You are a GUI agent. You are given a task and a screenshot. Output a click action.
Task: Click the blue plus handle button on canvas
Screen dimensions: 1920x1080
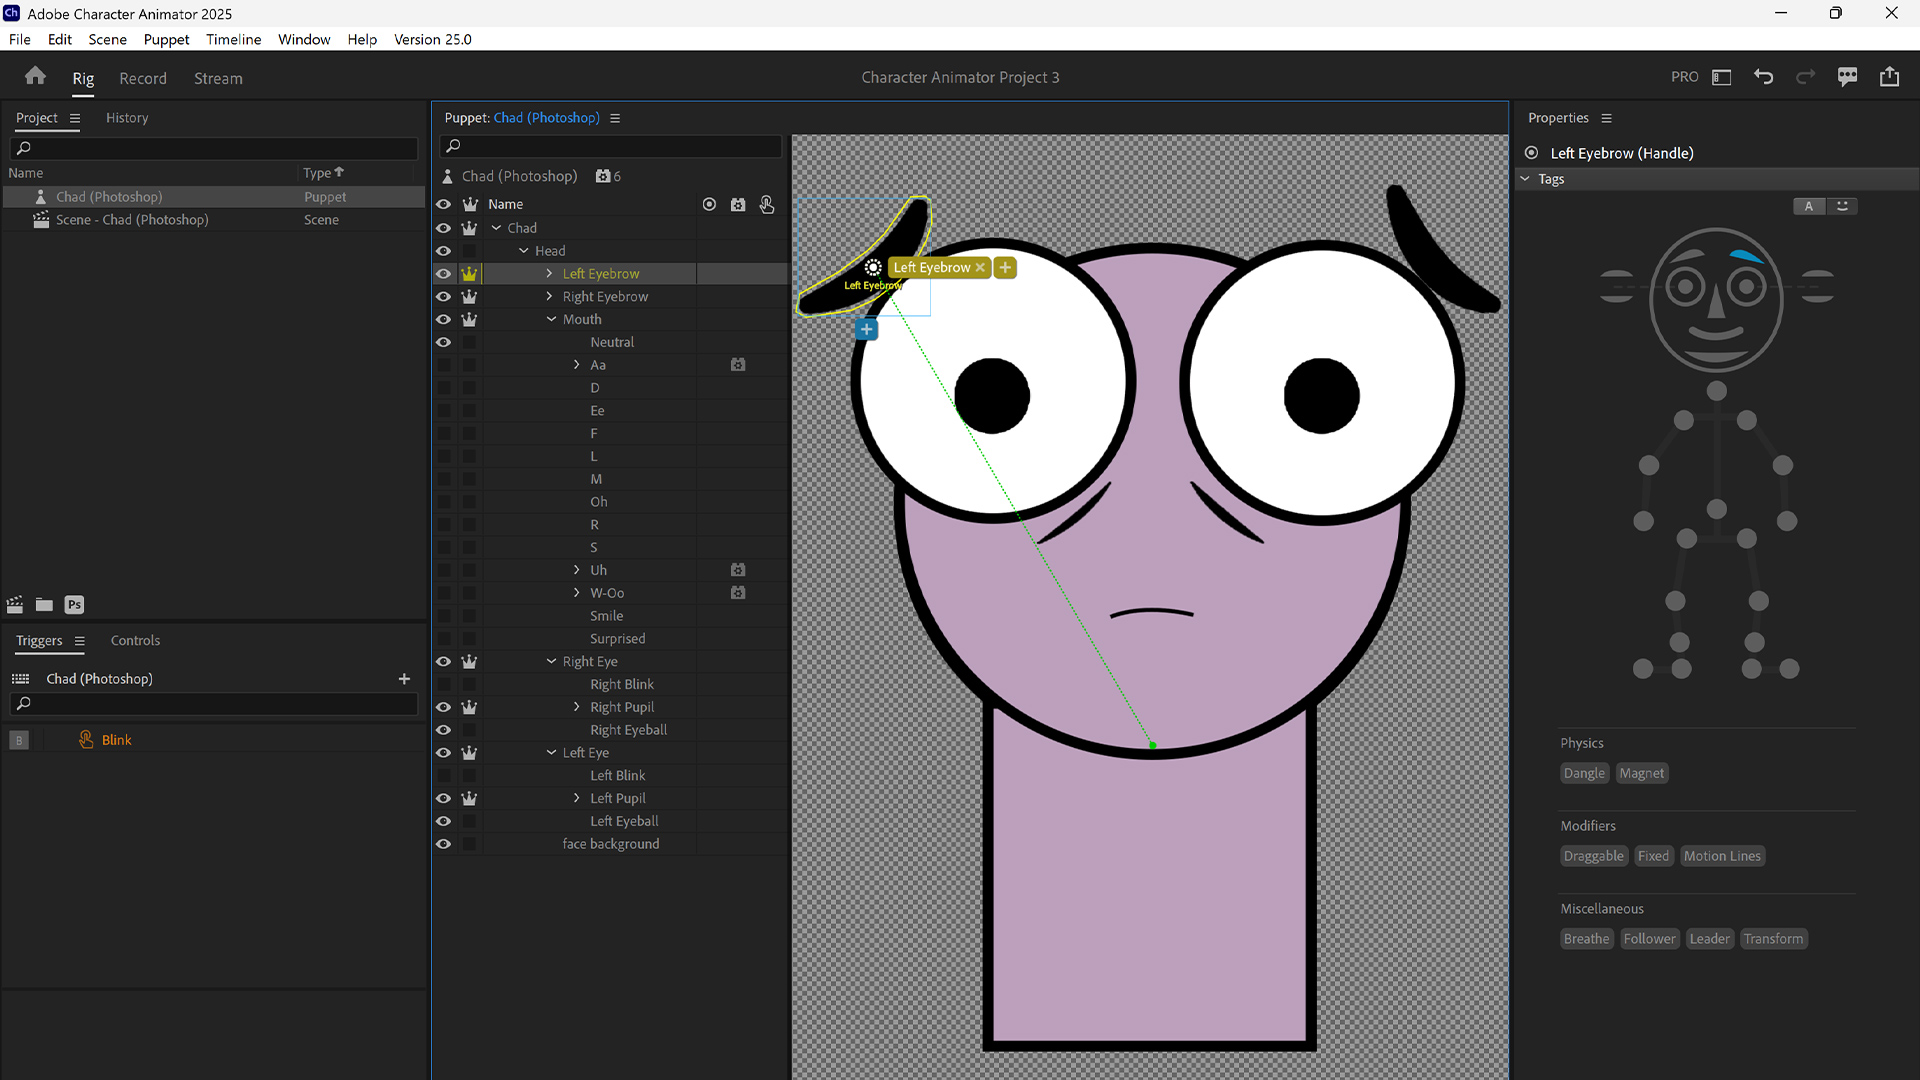(867, 329)
